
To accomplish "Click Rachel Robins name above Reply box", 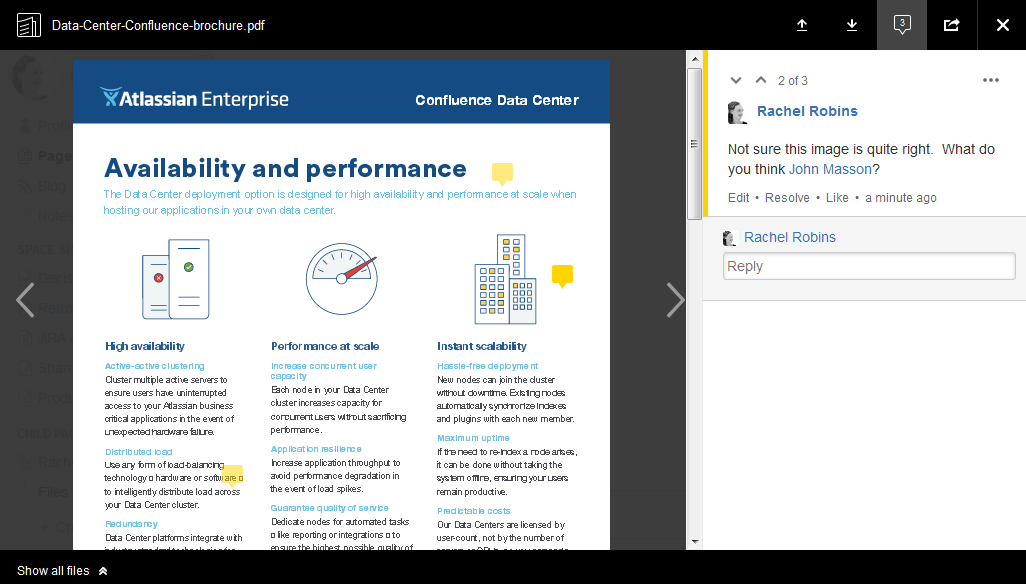I will click(x=790, y=237).
